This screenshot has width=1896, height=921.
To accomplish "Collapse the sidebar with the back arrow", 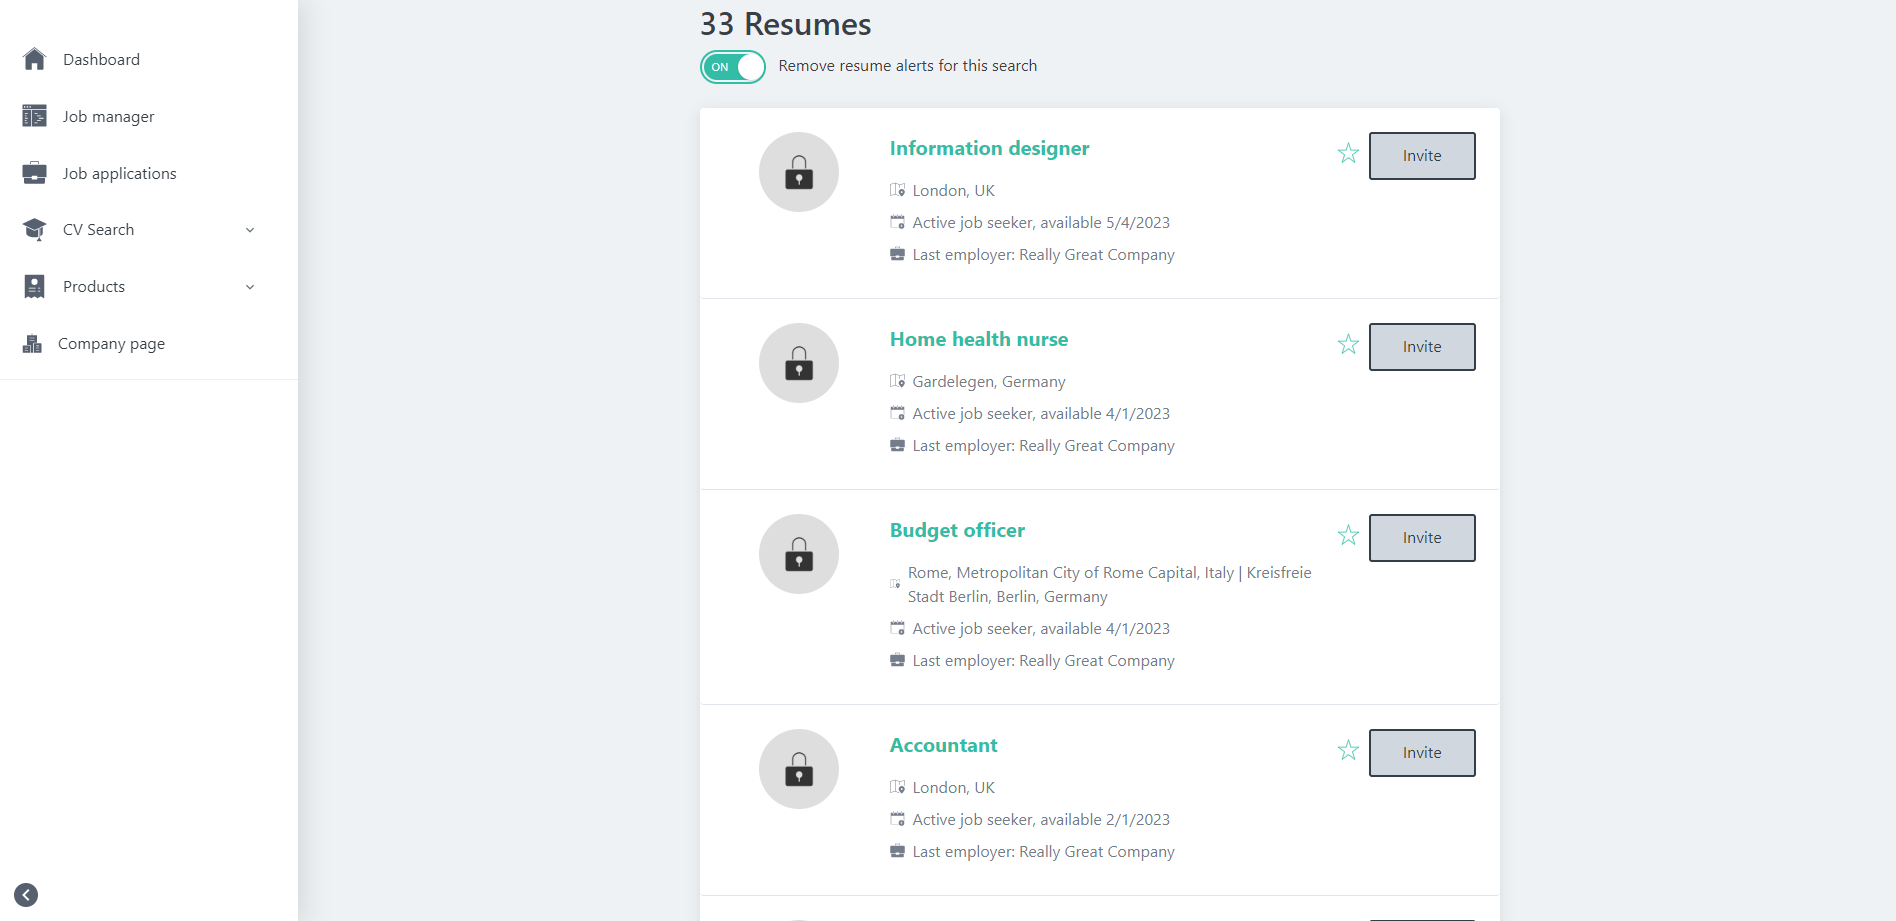I will tap(26, 895).
